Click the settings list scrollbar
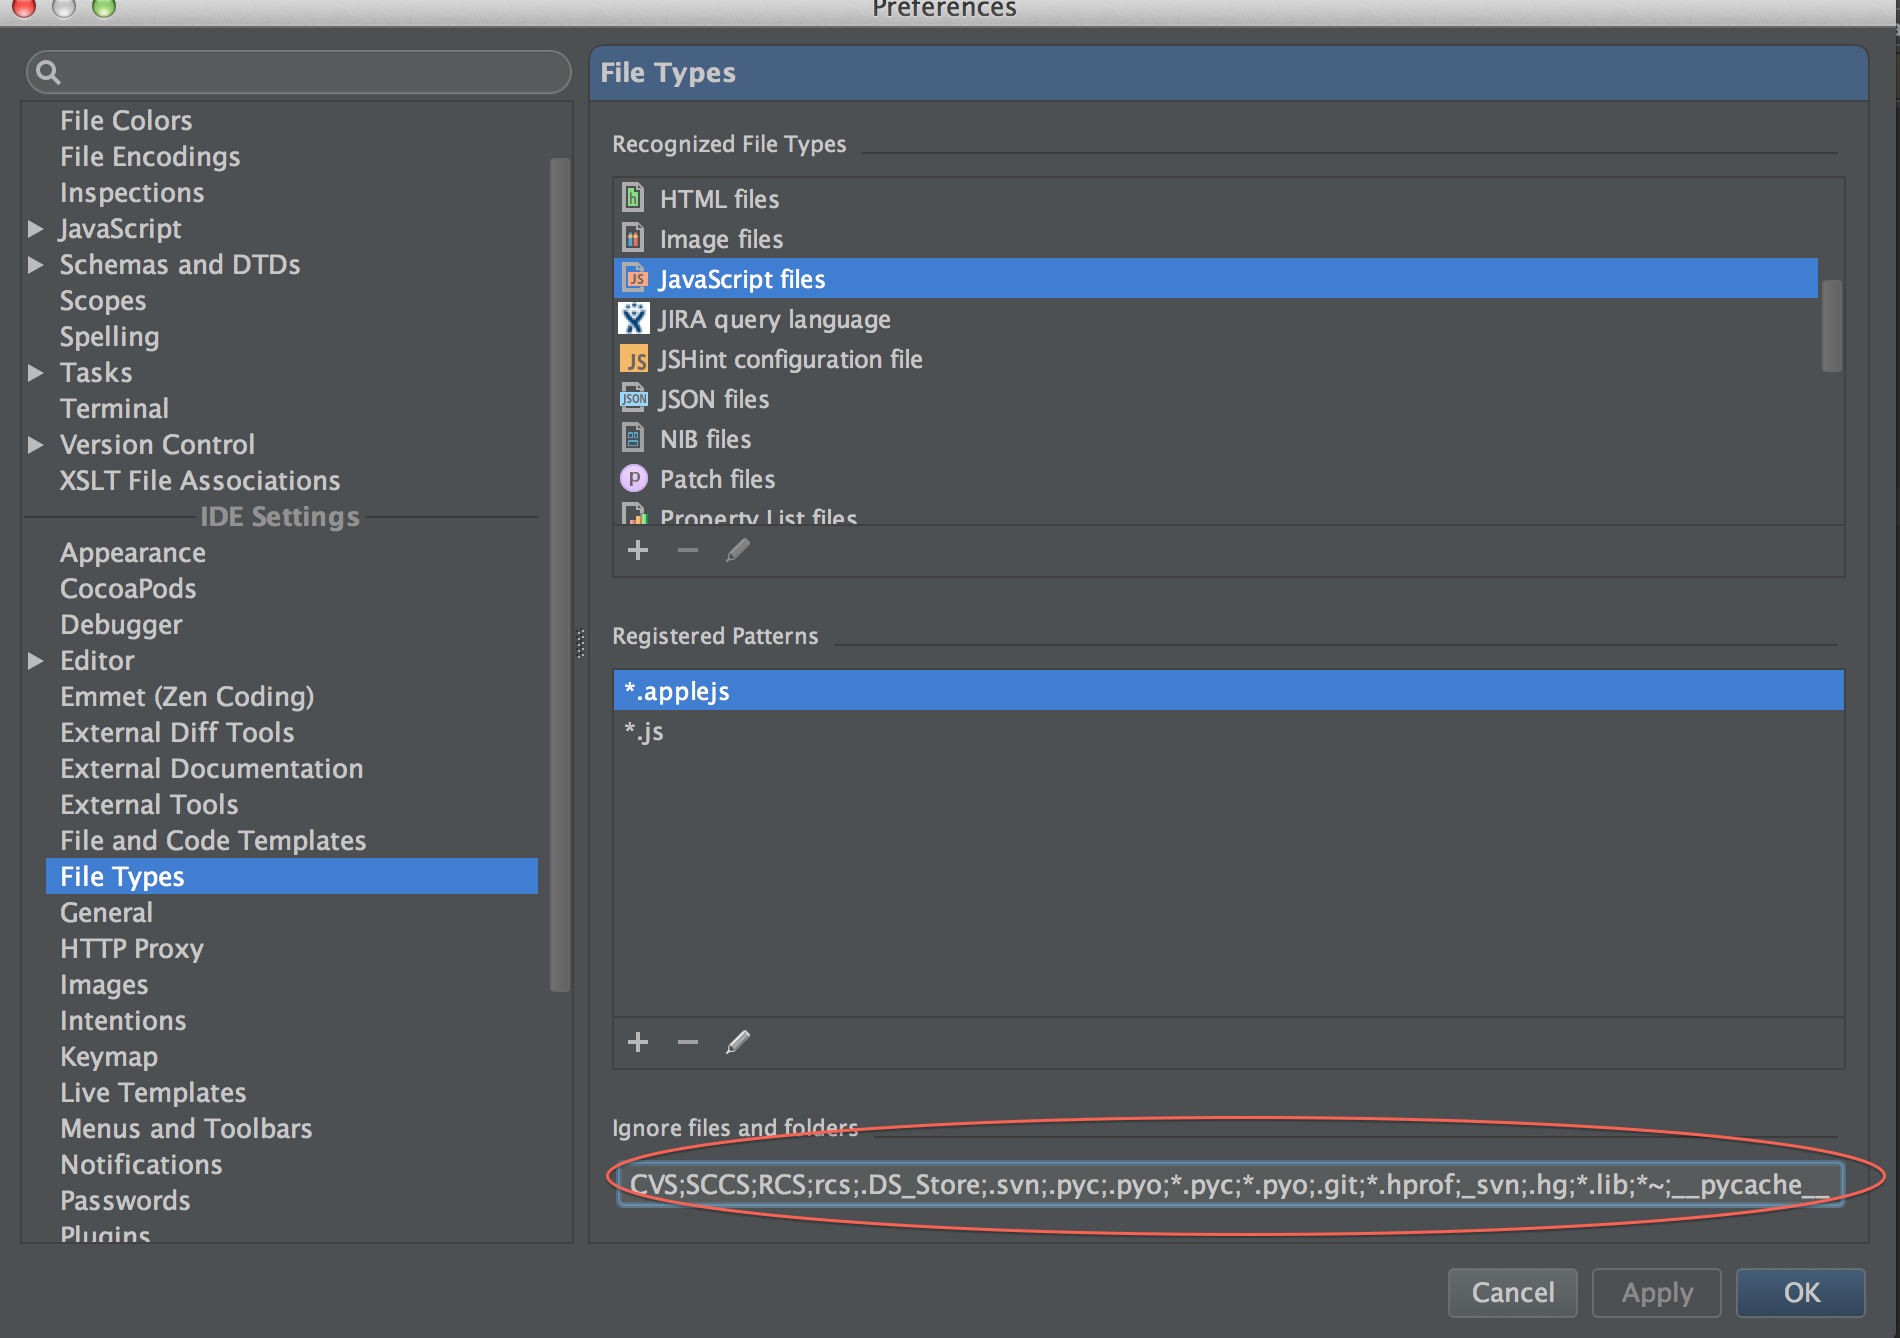This screenshot has width=1900, height=1338. click(559, 575)
